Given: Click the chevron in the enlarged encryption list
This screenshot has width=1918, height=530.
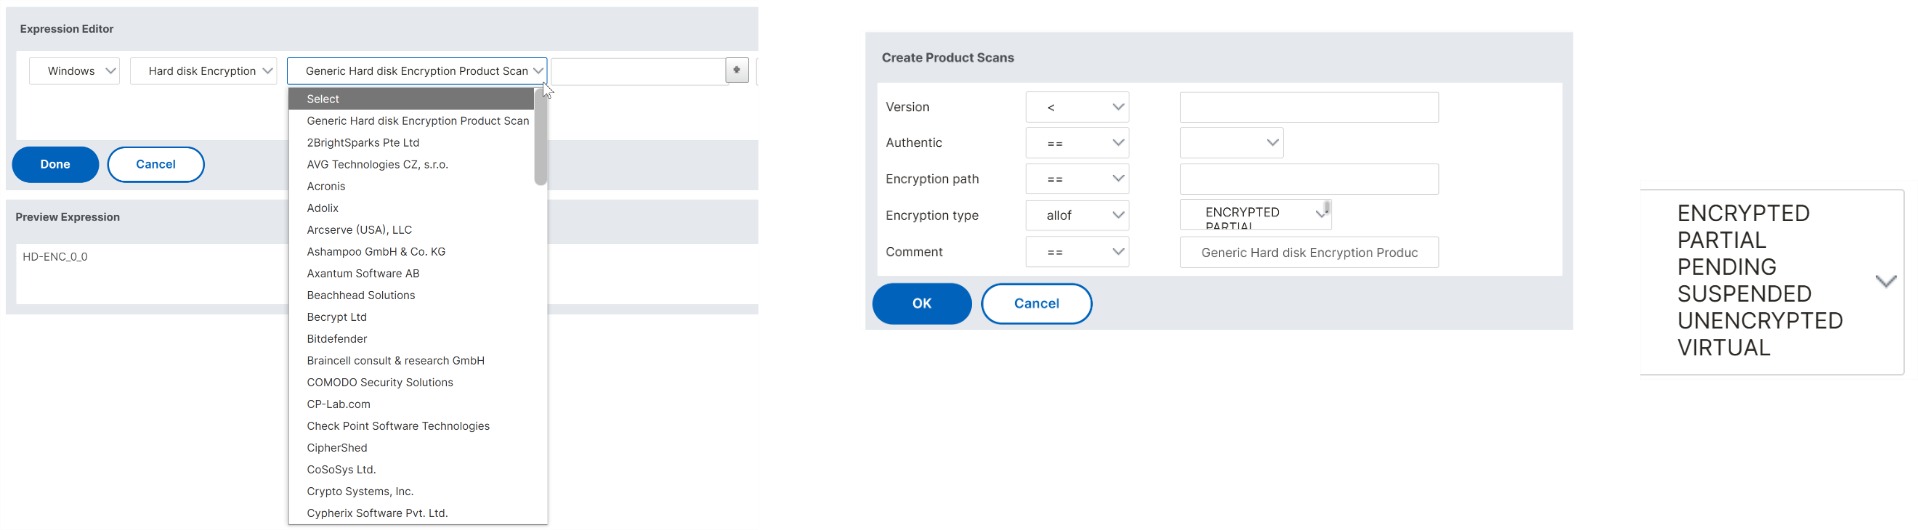Looking at the screenshot, I should [1886, 281].
